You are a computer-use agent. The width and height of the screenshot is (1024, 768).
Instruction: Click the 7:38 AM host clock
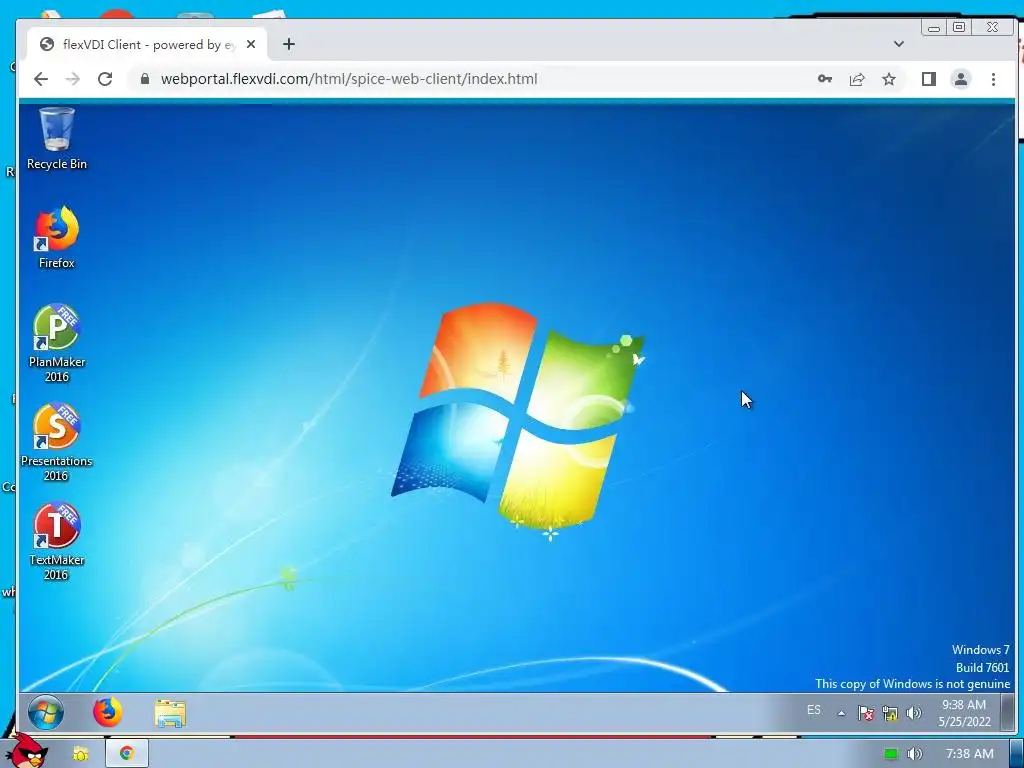click(970, 754)
